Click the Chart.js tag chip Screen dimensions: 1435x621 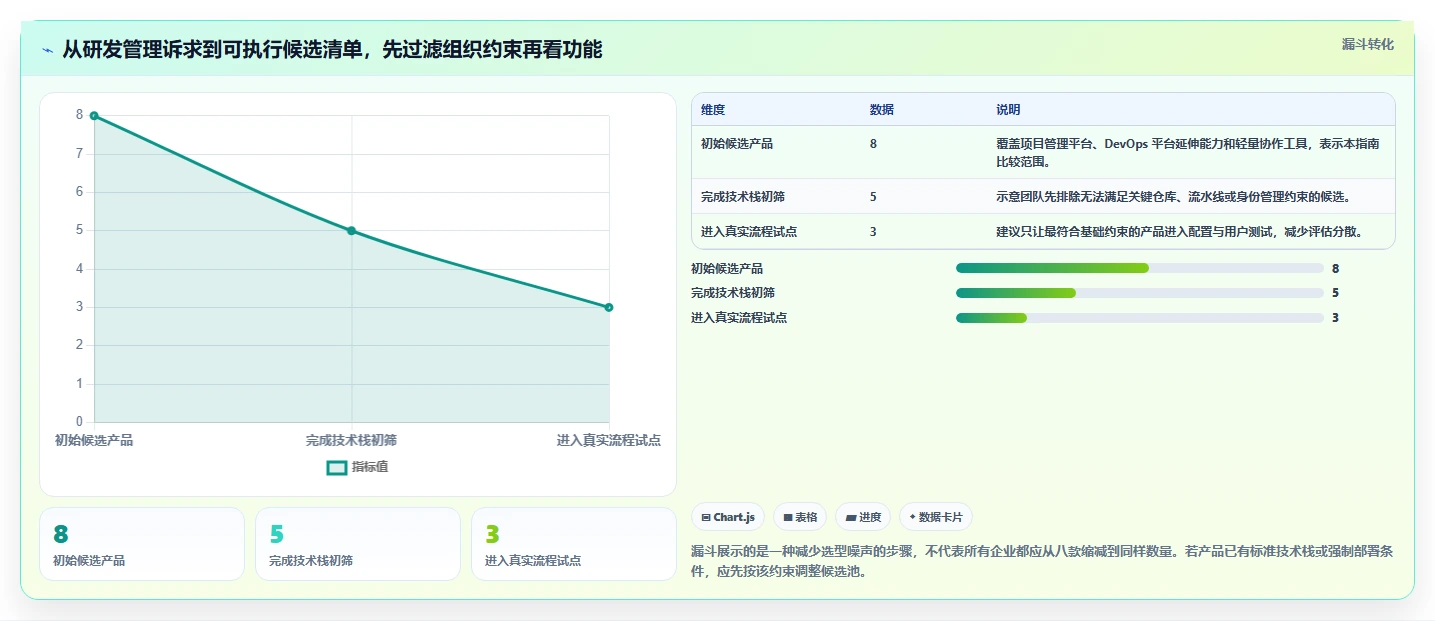(728, 517)
